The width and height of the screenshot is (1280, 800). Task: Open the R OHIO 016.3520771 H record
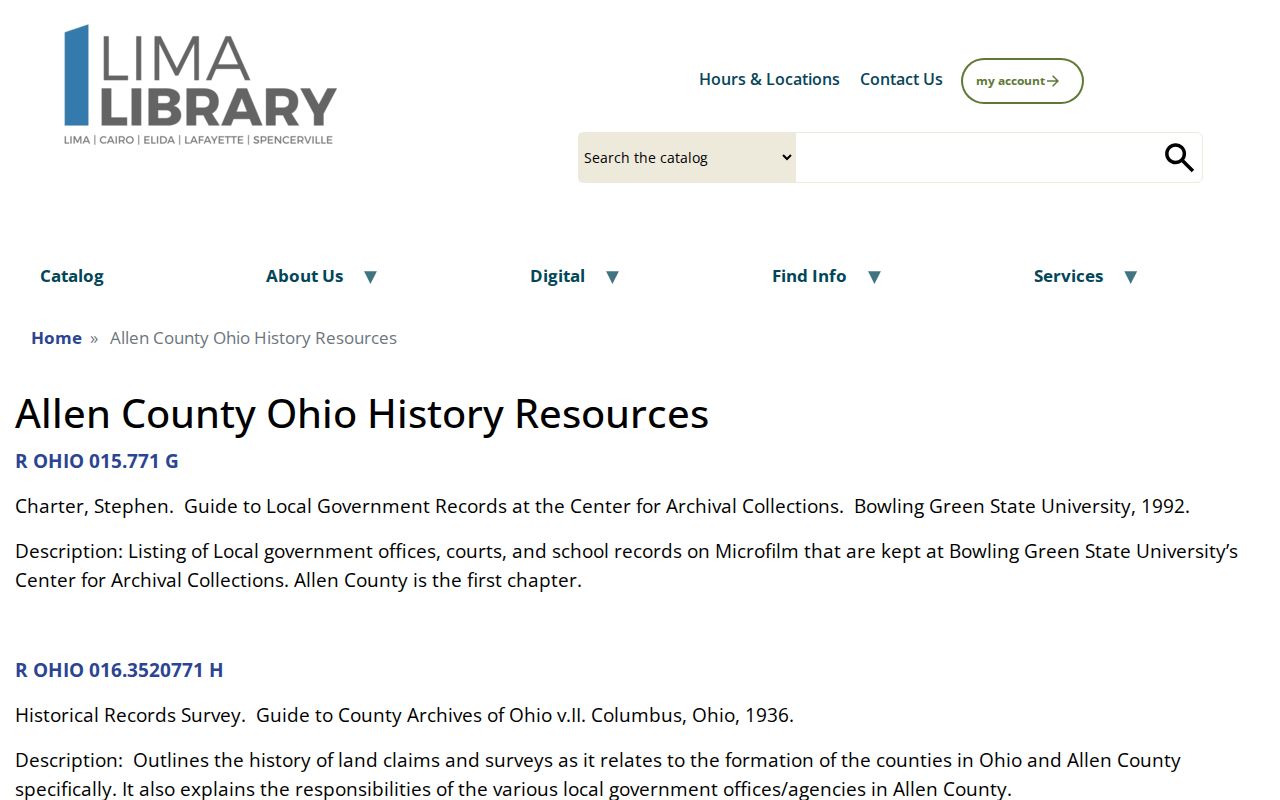119,670
